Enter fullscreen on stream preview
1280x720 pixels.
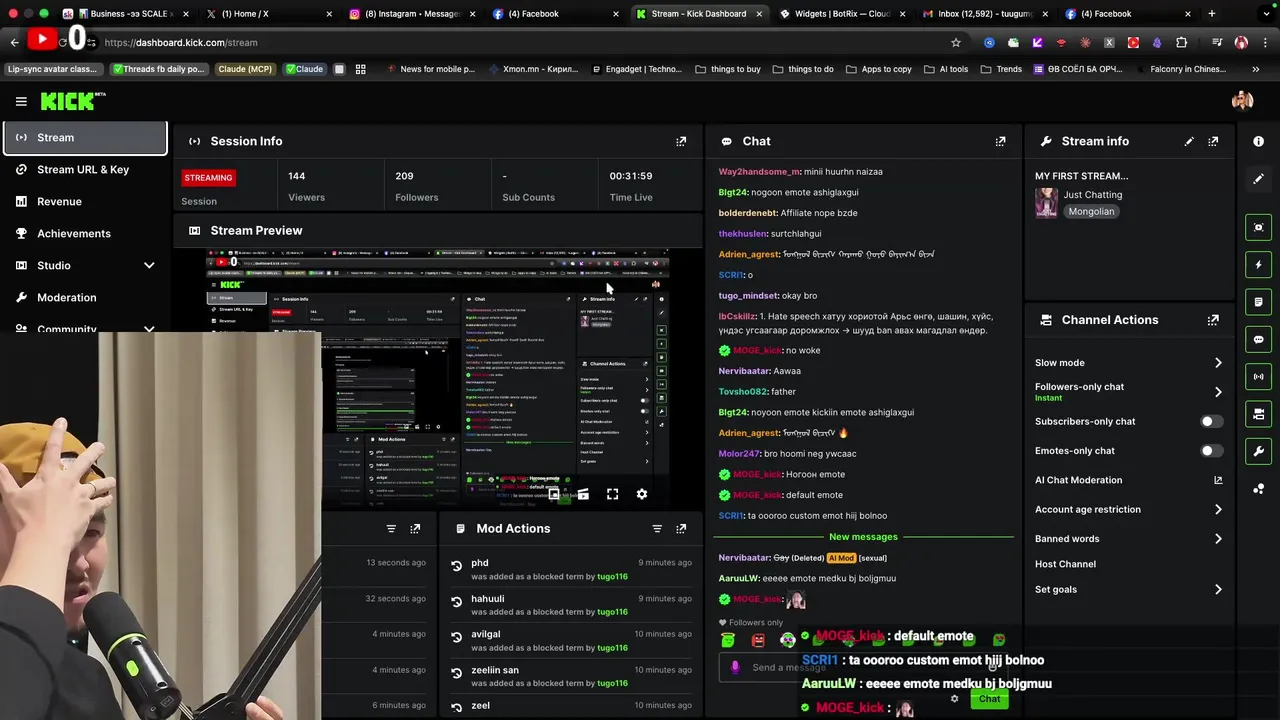[612, 494]
